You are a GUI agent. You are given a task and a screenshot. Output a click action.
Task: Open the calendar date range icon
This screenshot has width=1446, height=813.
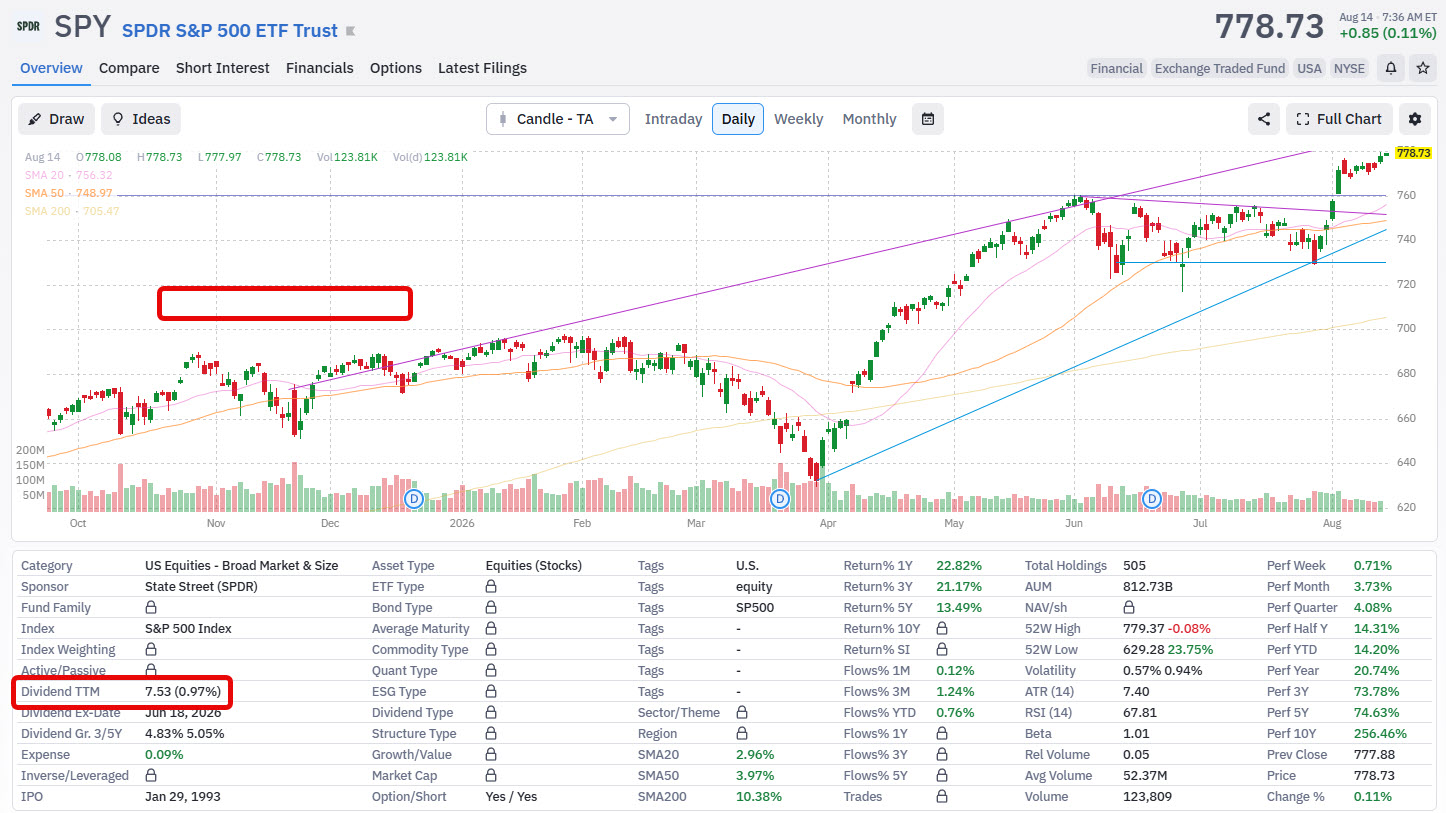tap(928, 119)
